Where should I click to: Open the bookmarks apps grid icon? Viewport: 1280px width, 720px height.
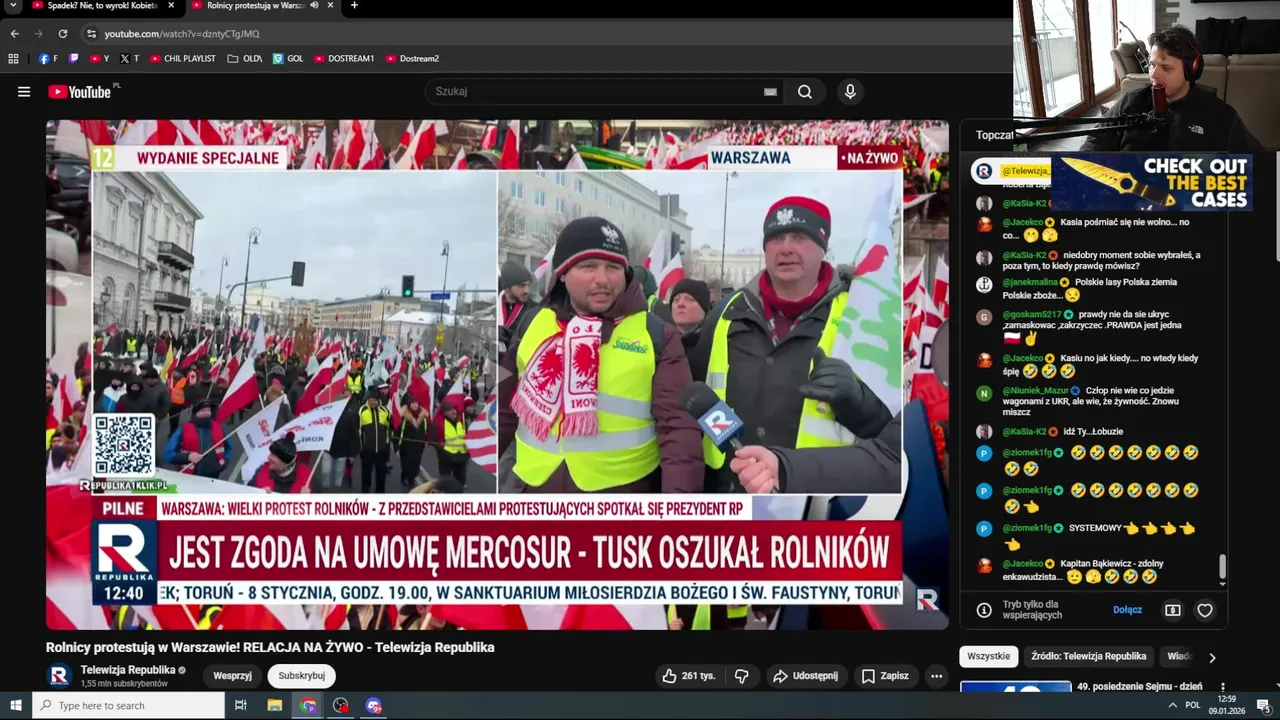[x=13, y=59]
